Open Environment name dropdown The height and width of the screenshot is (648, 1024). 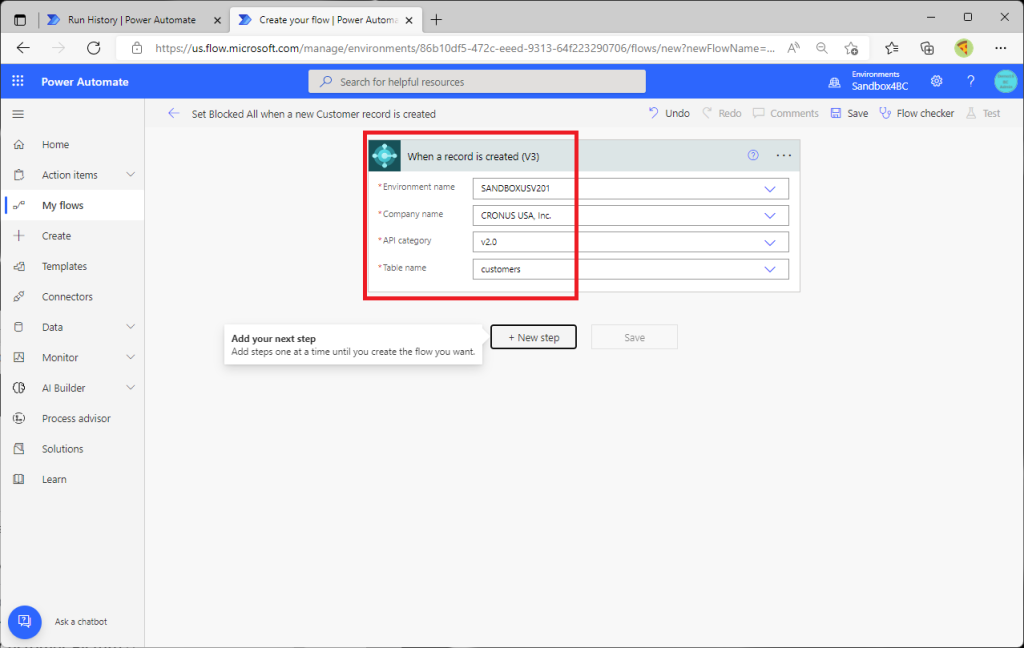point(770,189)
